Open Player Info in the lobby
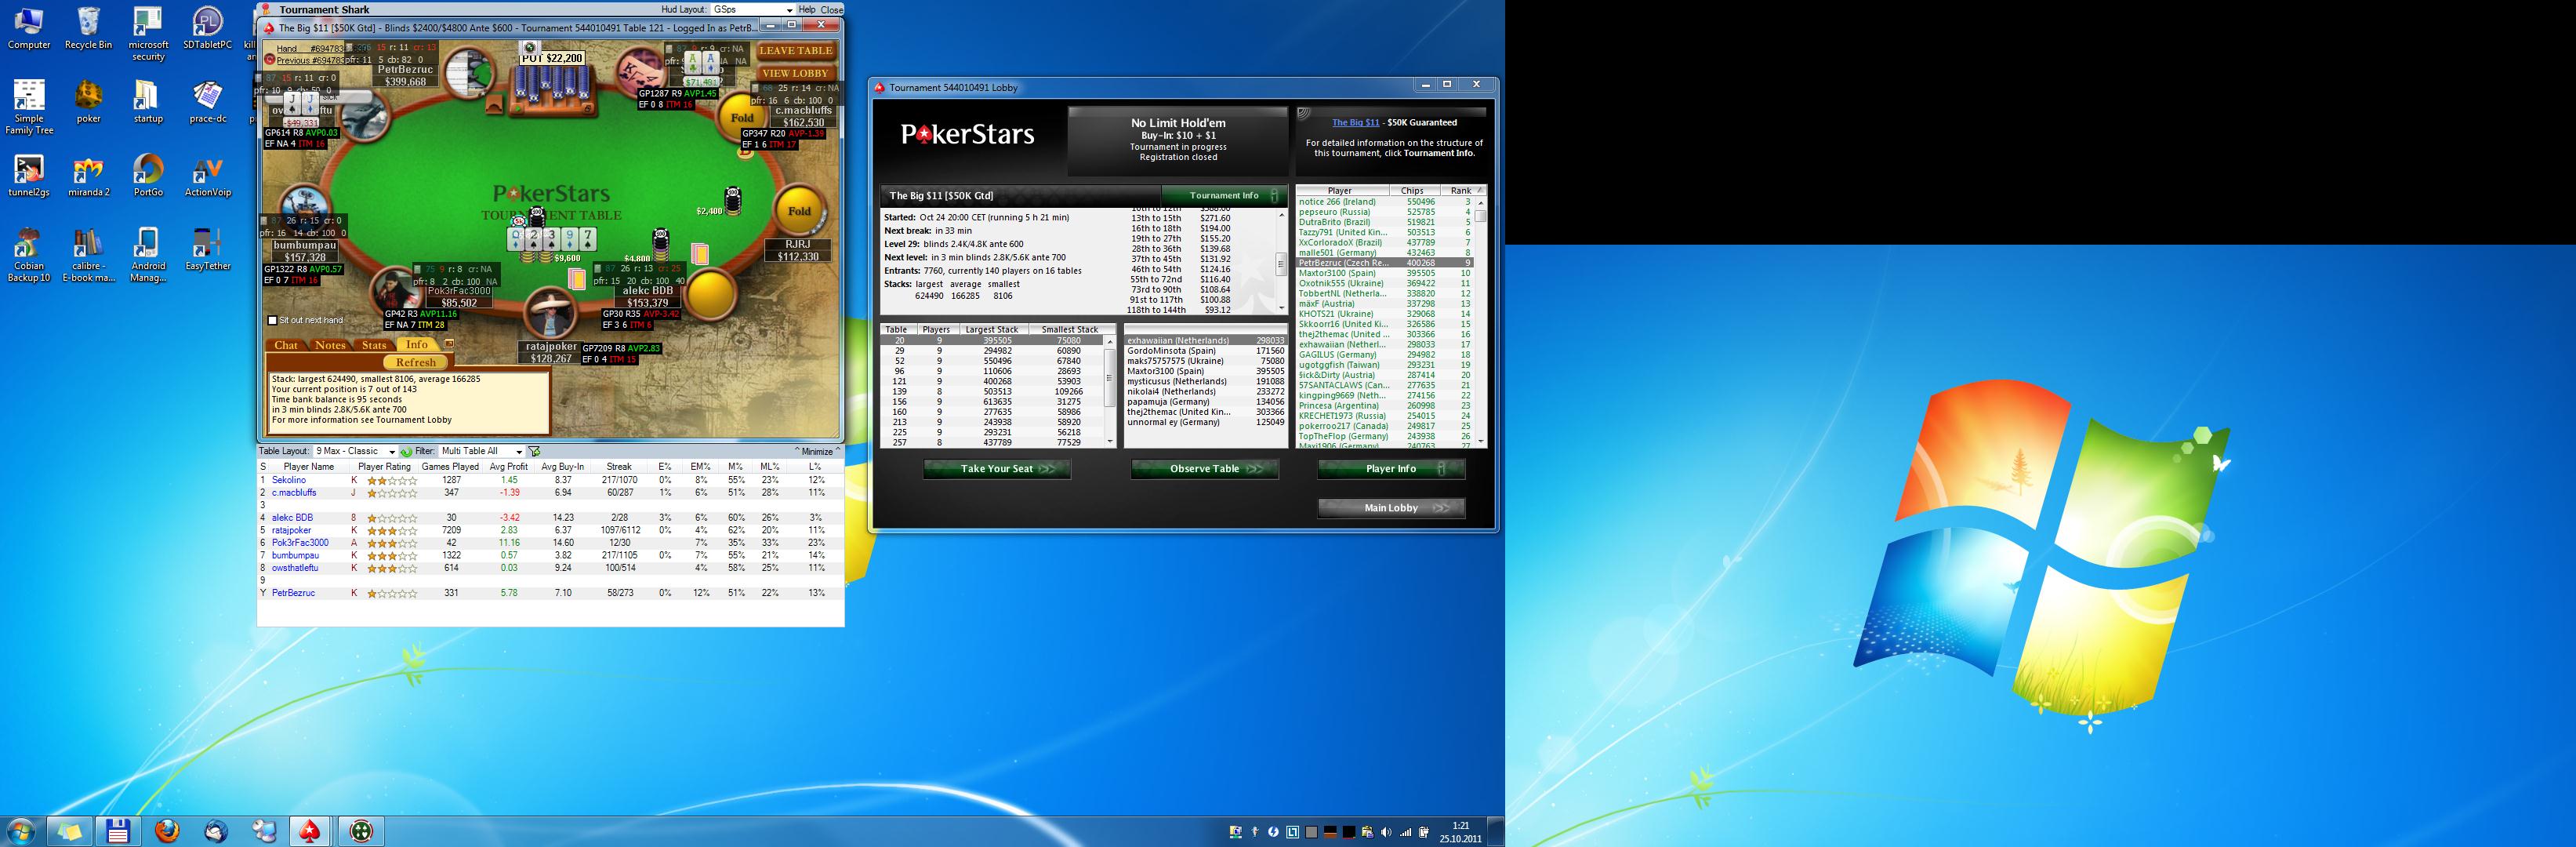Screen dimensions: 2576x847 [x=1391, y=468]
